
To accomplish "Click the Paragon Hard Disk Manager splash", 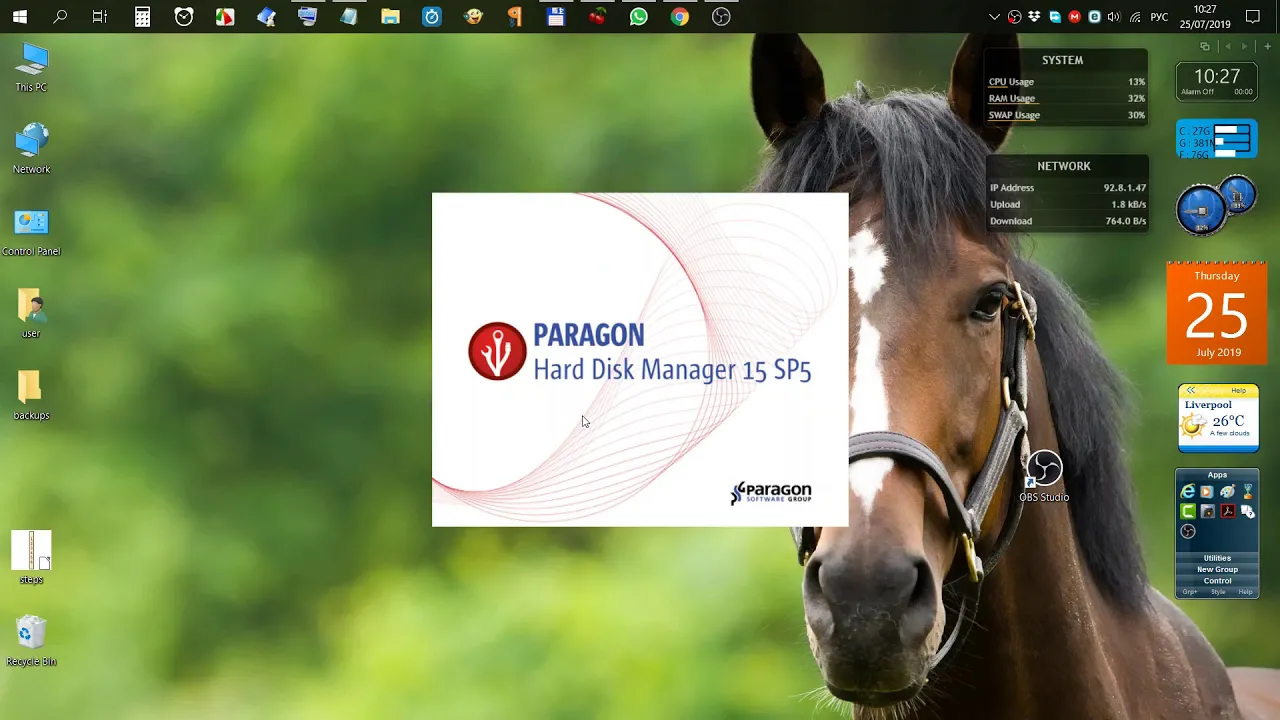I will tap(640, 359).
